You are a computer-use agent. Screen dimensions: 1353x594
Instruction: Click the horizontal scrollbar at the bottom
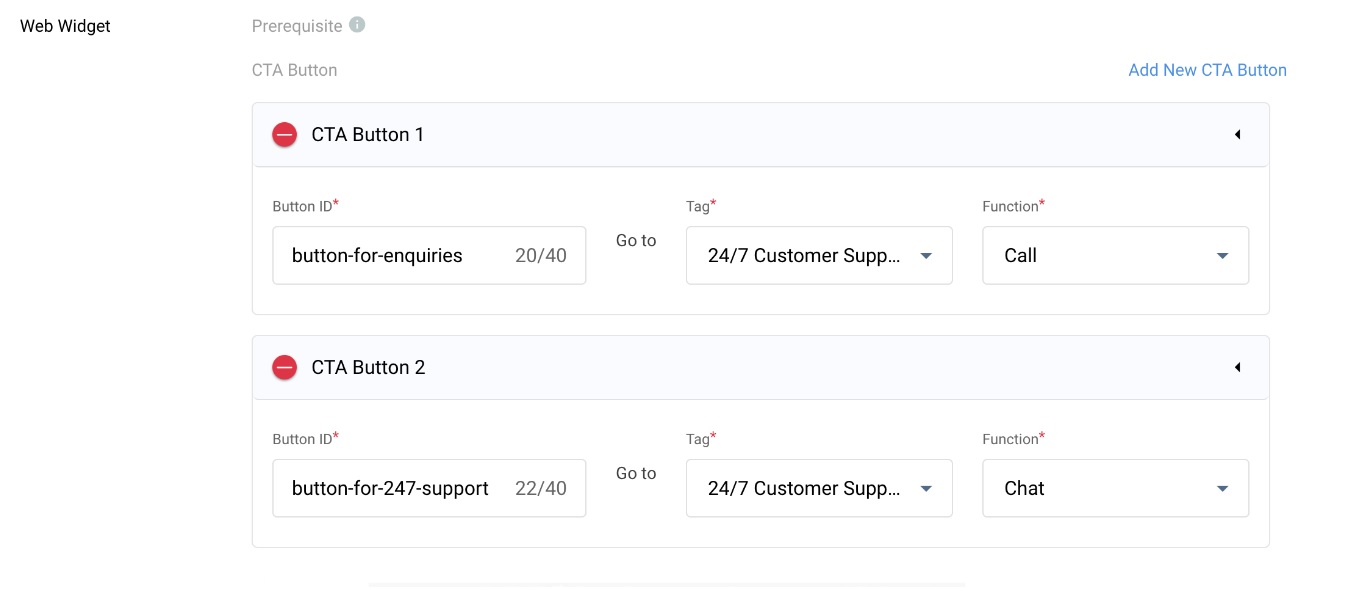click(x=665, y=584)
